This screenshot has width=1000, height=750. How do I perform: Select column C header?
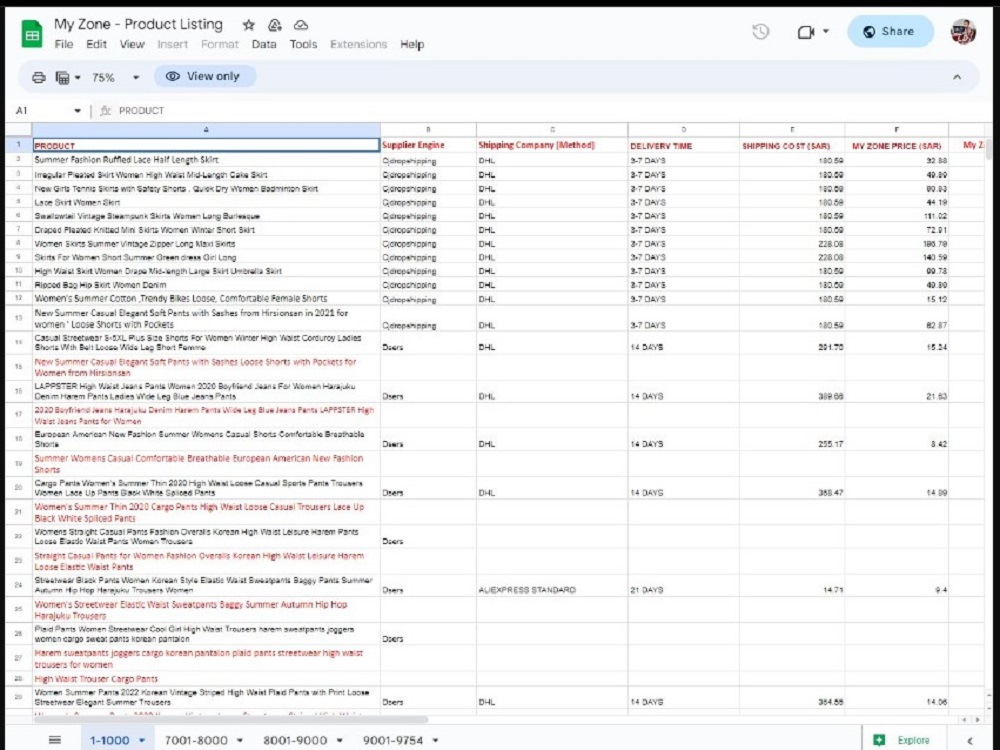552,129
